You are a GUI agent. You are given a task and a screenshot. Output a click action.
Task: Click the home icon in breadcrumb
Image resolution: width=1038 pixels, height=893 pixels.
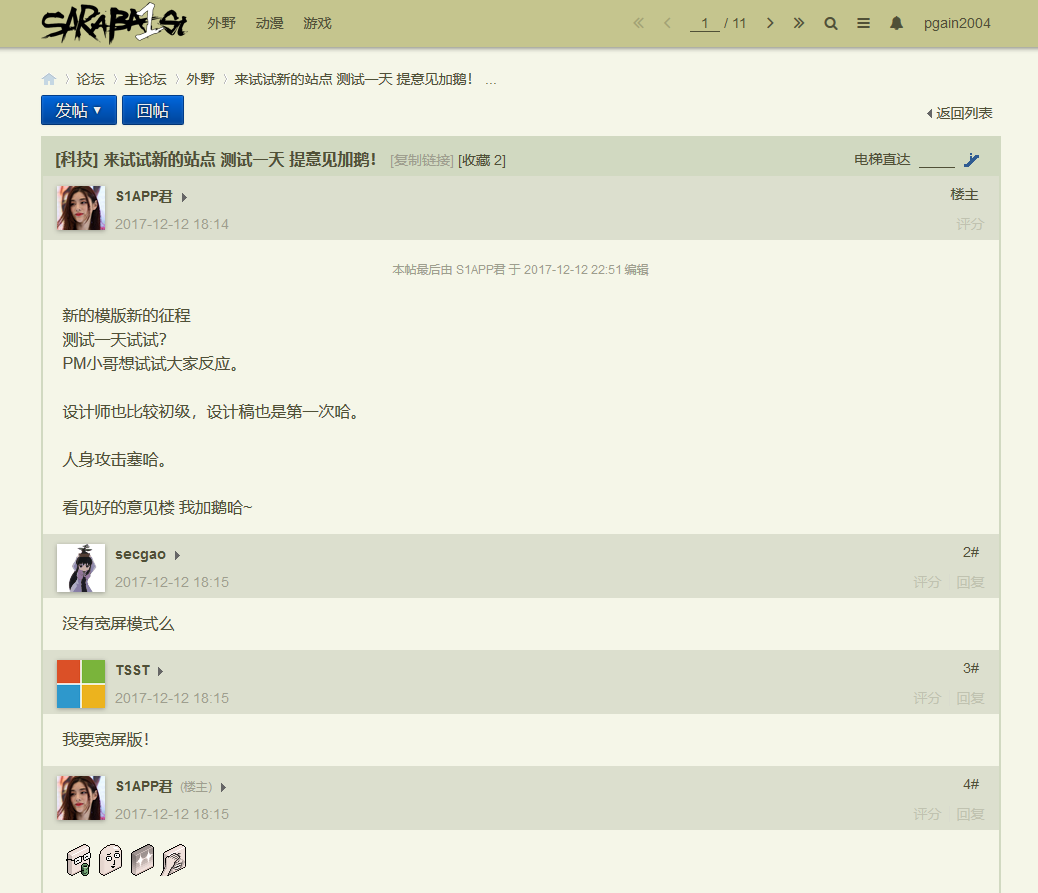tap(49, 79)
